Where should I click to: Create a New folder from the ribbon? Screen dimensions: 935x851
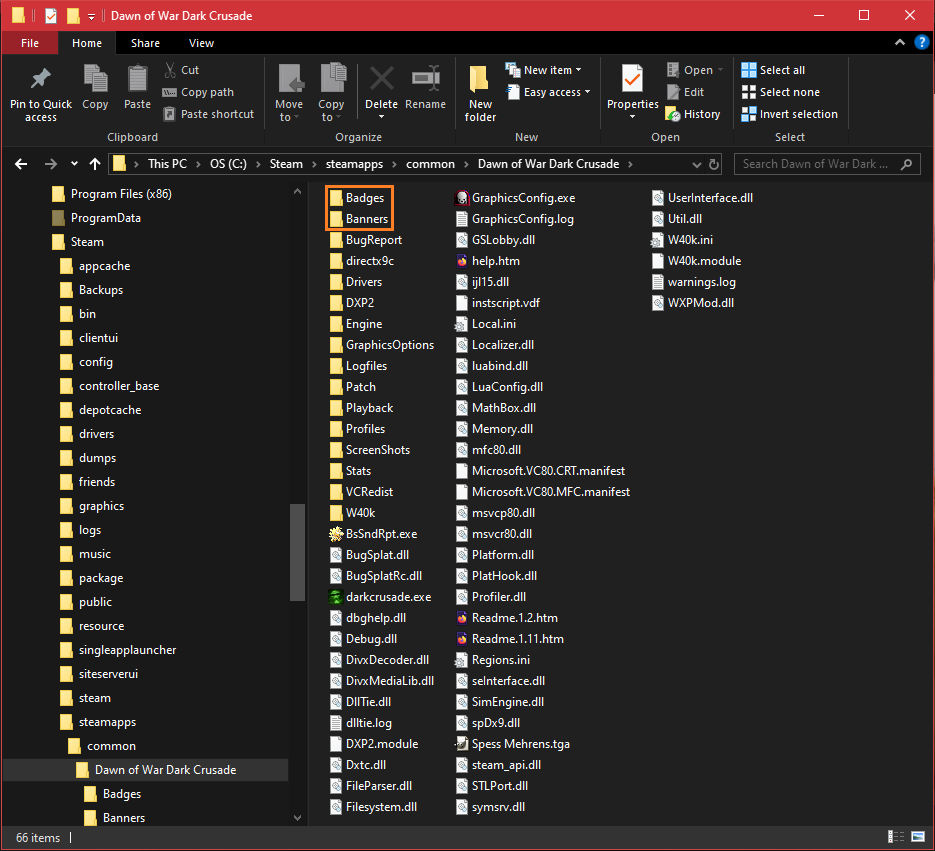(480, 93)
